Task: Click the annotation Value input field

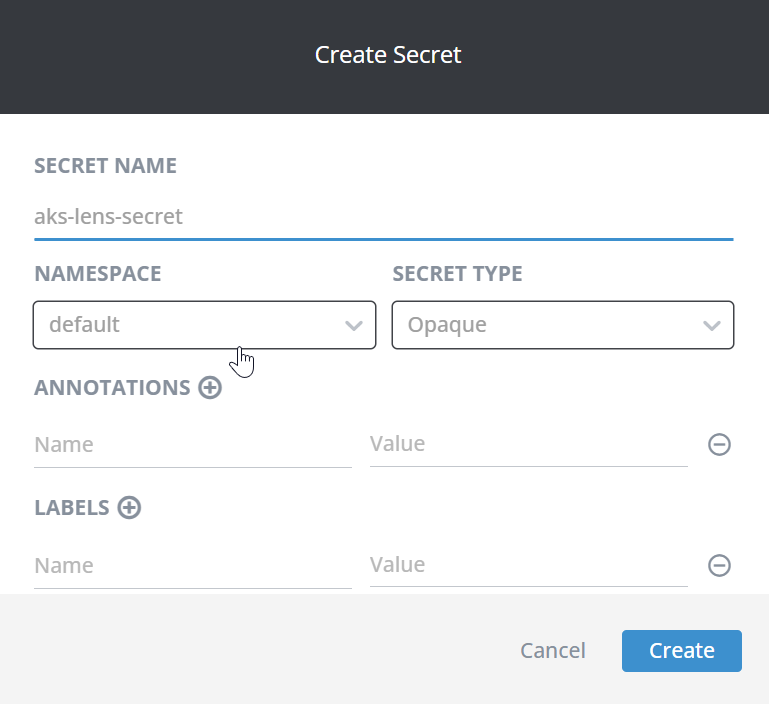Action: tap(528, 444)
